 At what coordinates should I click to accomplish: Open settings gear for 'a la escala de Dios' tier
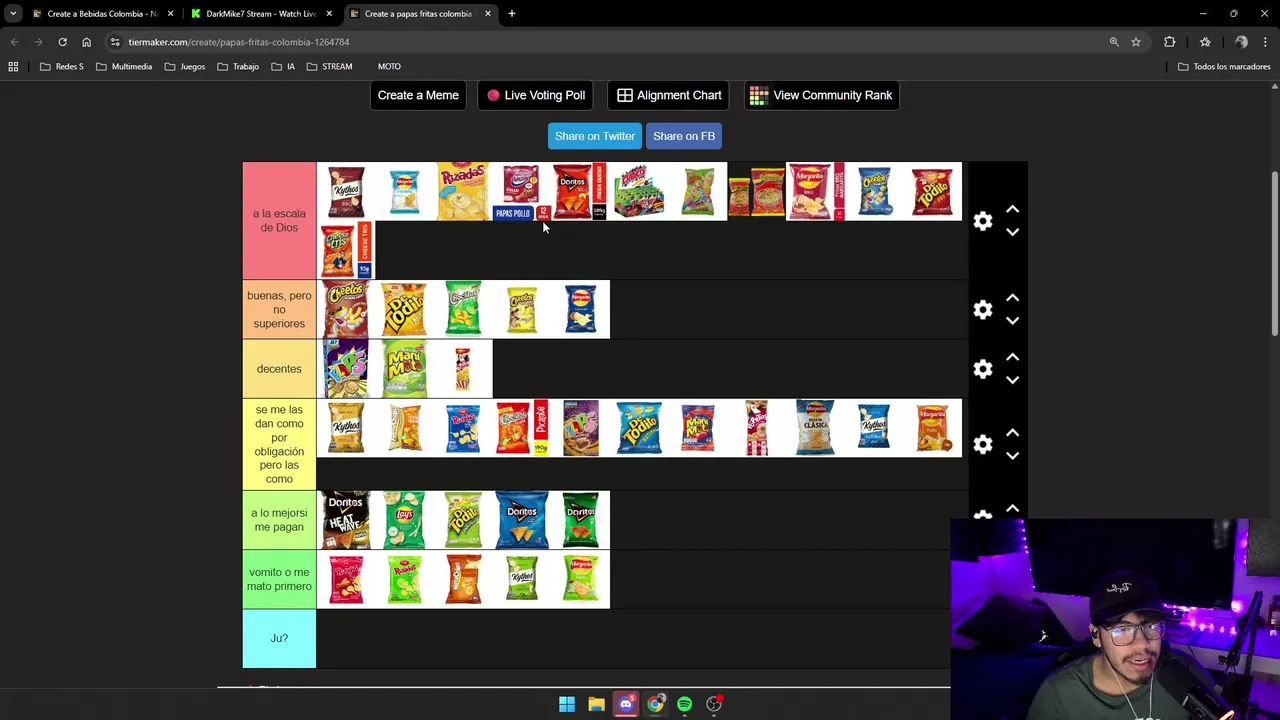click(983, 221)
